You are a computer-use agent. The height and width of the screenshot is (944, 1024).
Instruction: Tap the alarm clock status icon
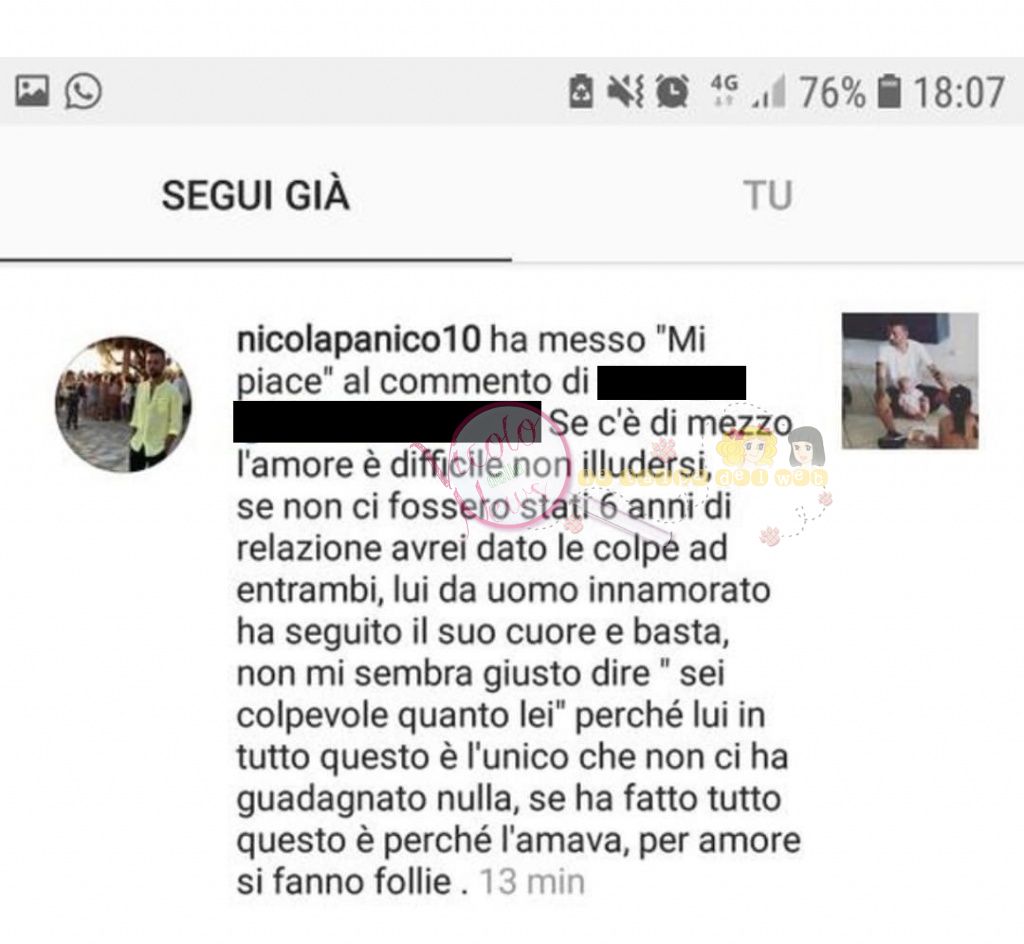pyautogui.click(x=672, y=91)
